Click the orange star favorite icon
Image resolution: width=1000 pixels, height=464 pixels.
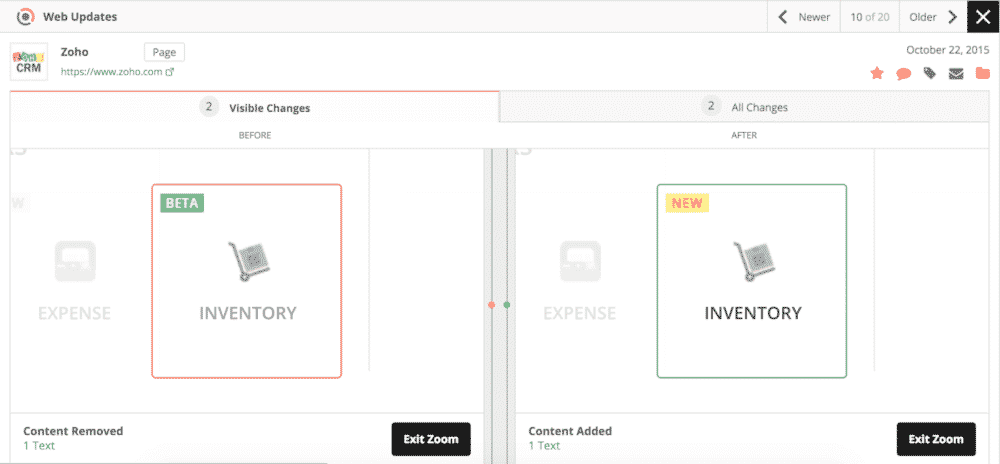coord(877,73)
